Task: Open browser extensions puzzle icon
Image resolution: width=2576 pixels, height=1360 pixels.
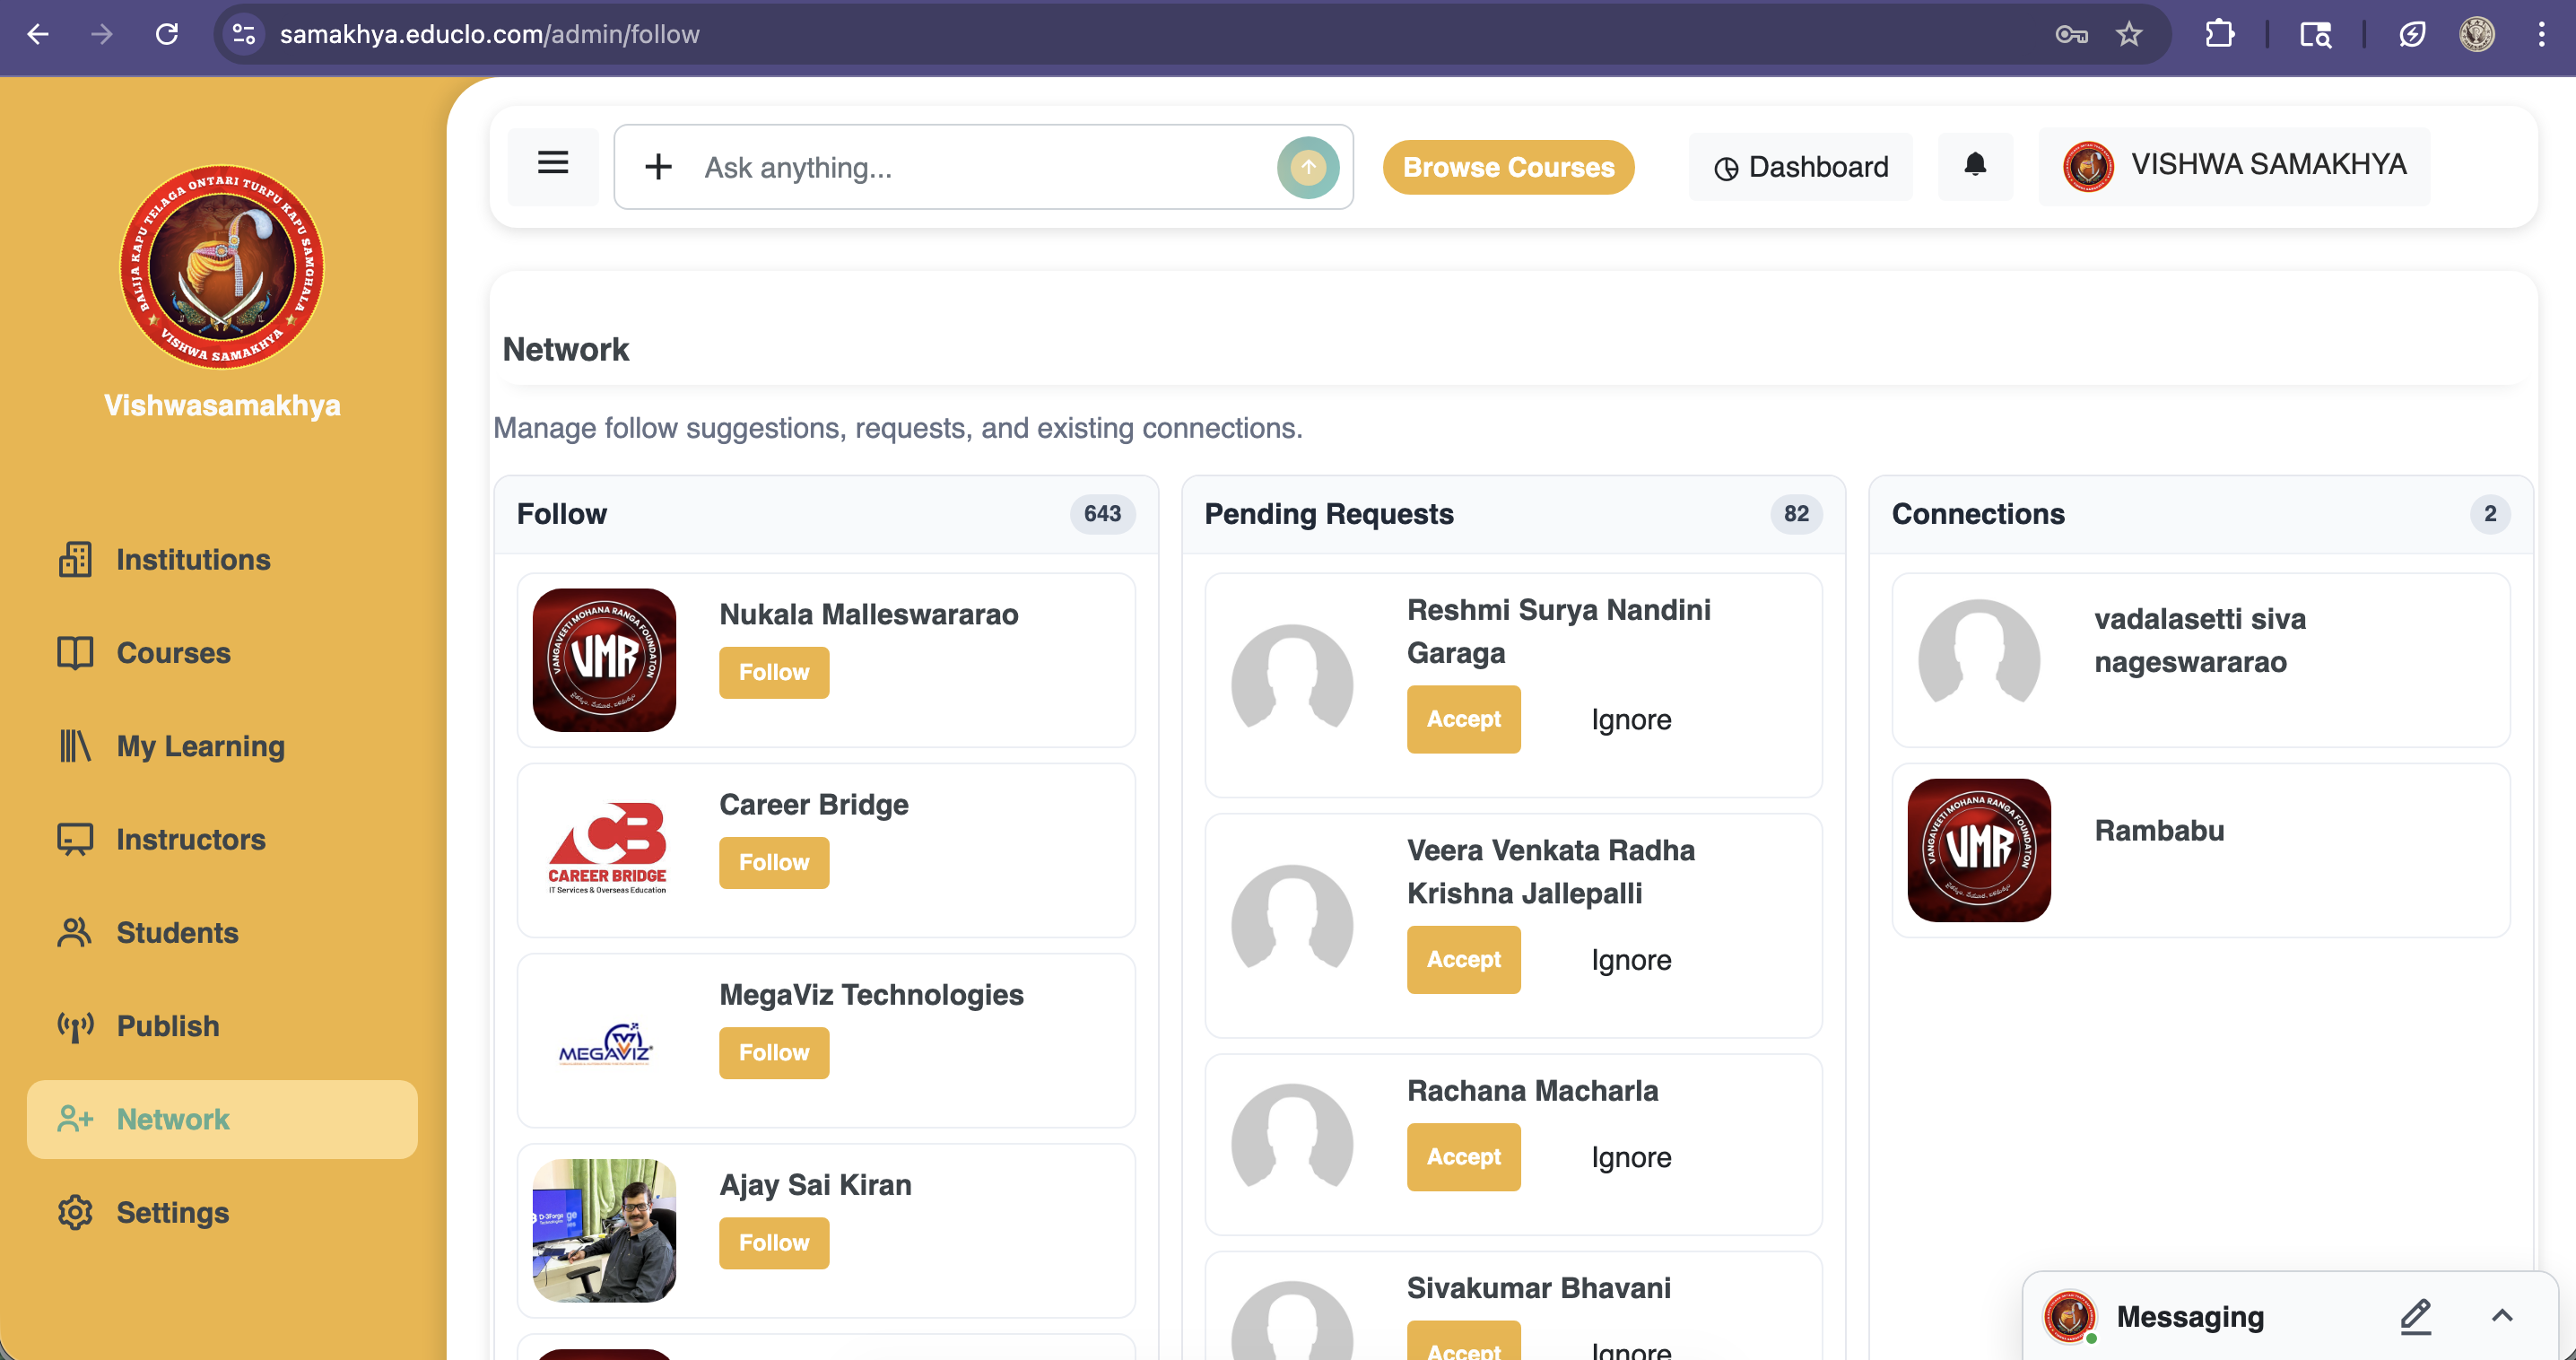Action: coord(2219,34)
